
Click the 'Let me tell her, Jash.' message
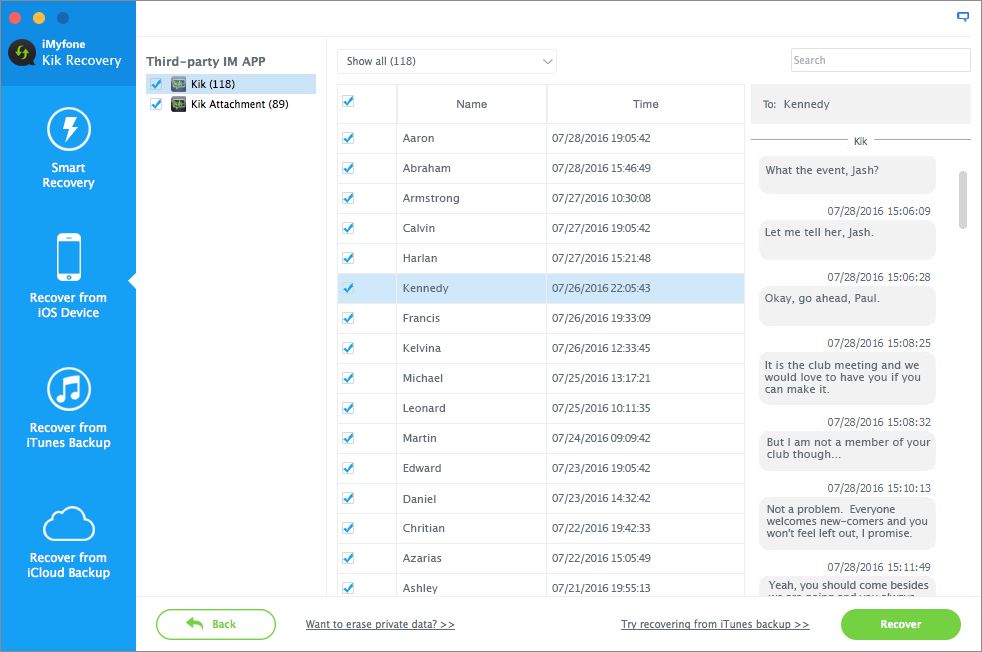click(x=847, y=240)
